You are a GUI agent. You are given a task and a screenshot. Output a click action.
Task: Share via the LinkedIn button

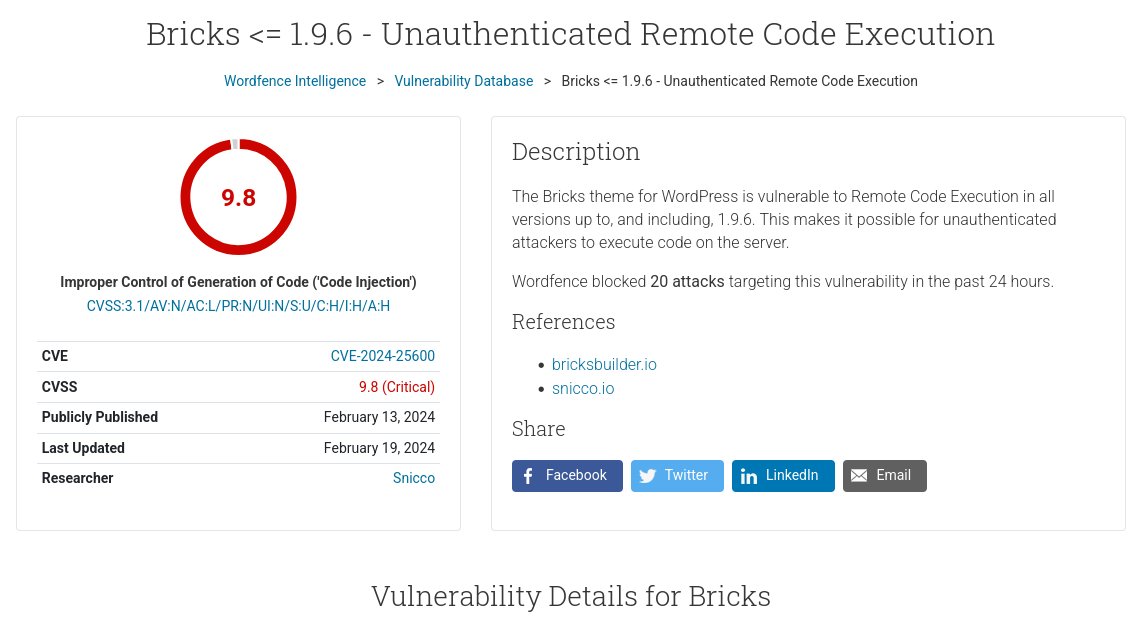[x=783, y=476]
